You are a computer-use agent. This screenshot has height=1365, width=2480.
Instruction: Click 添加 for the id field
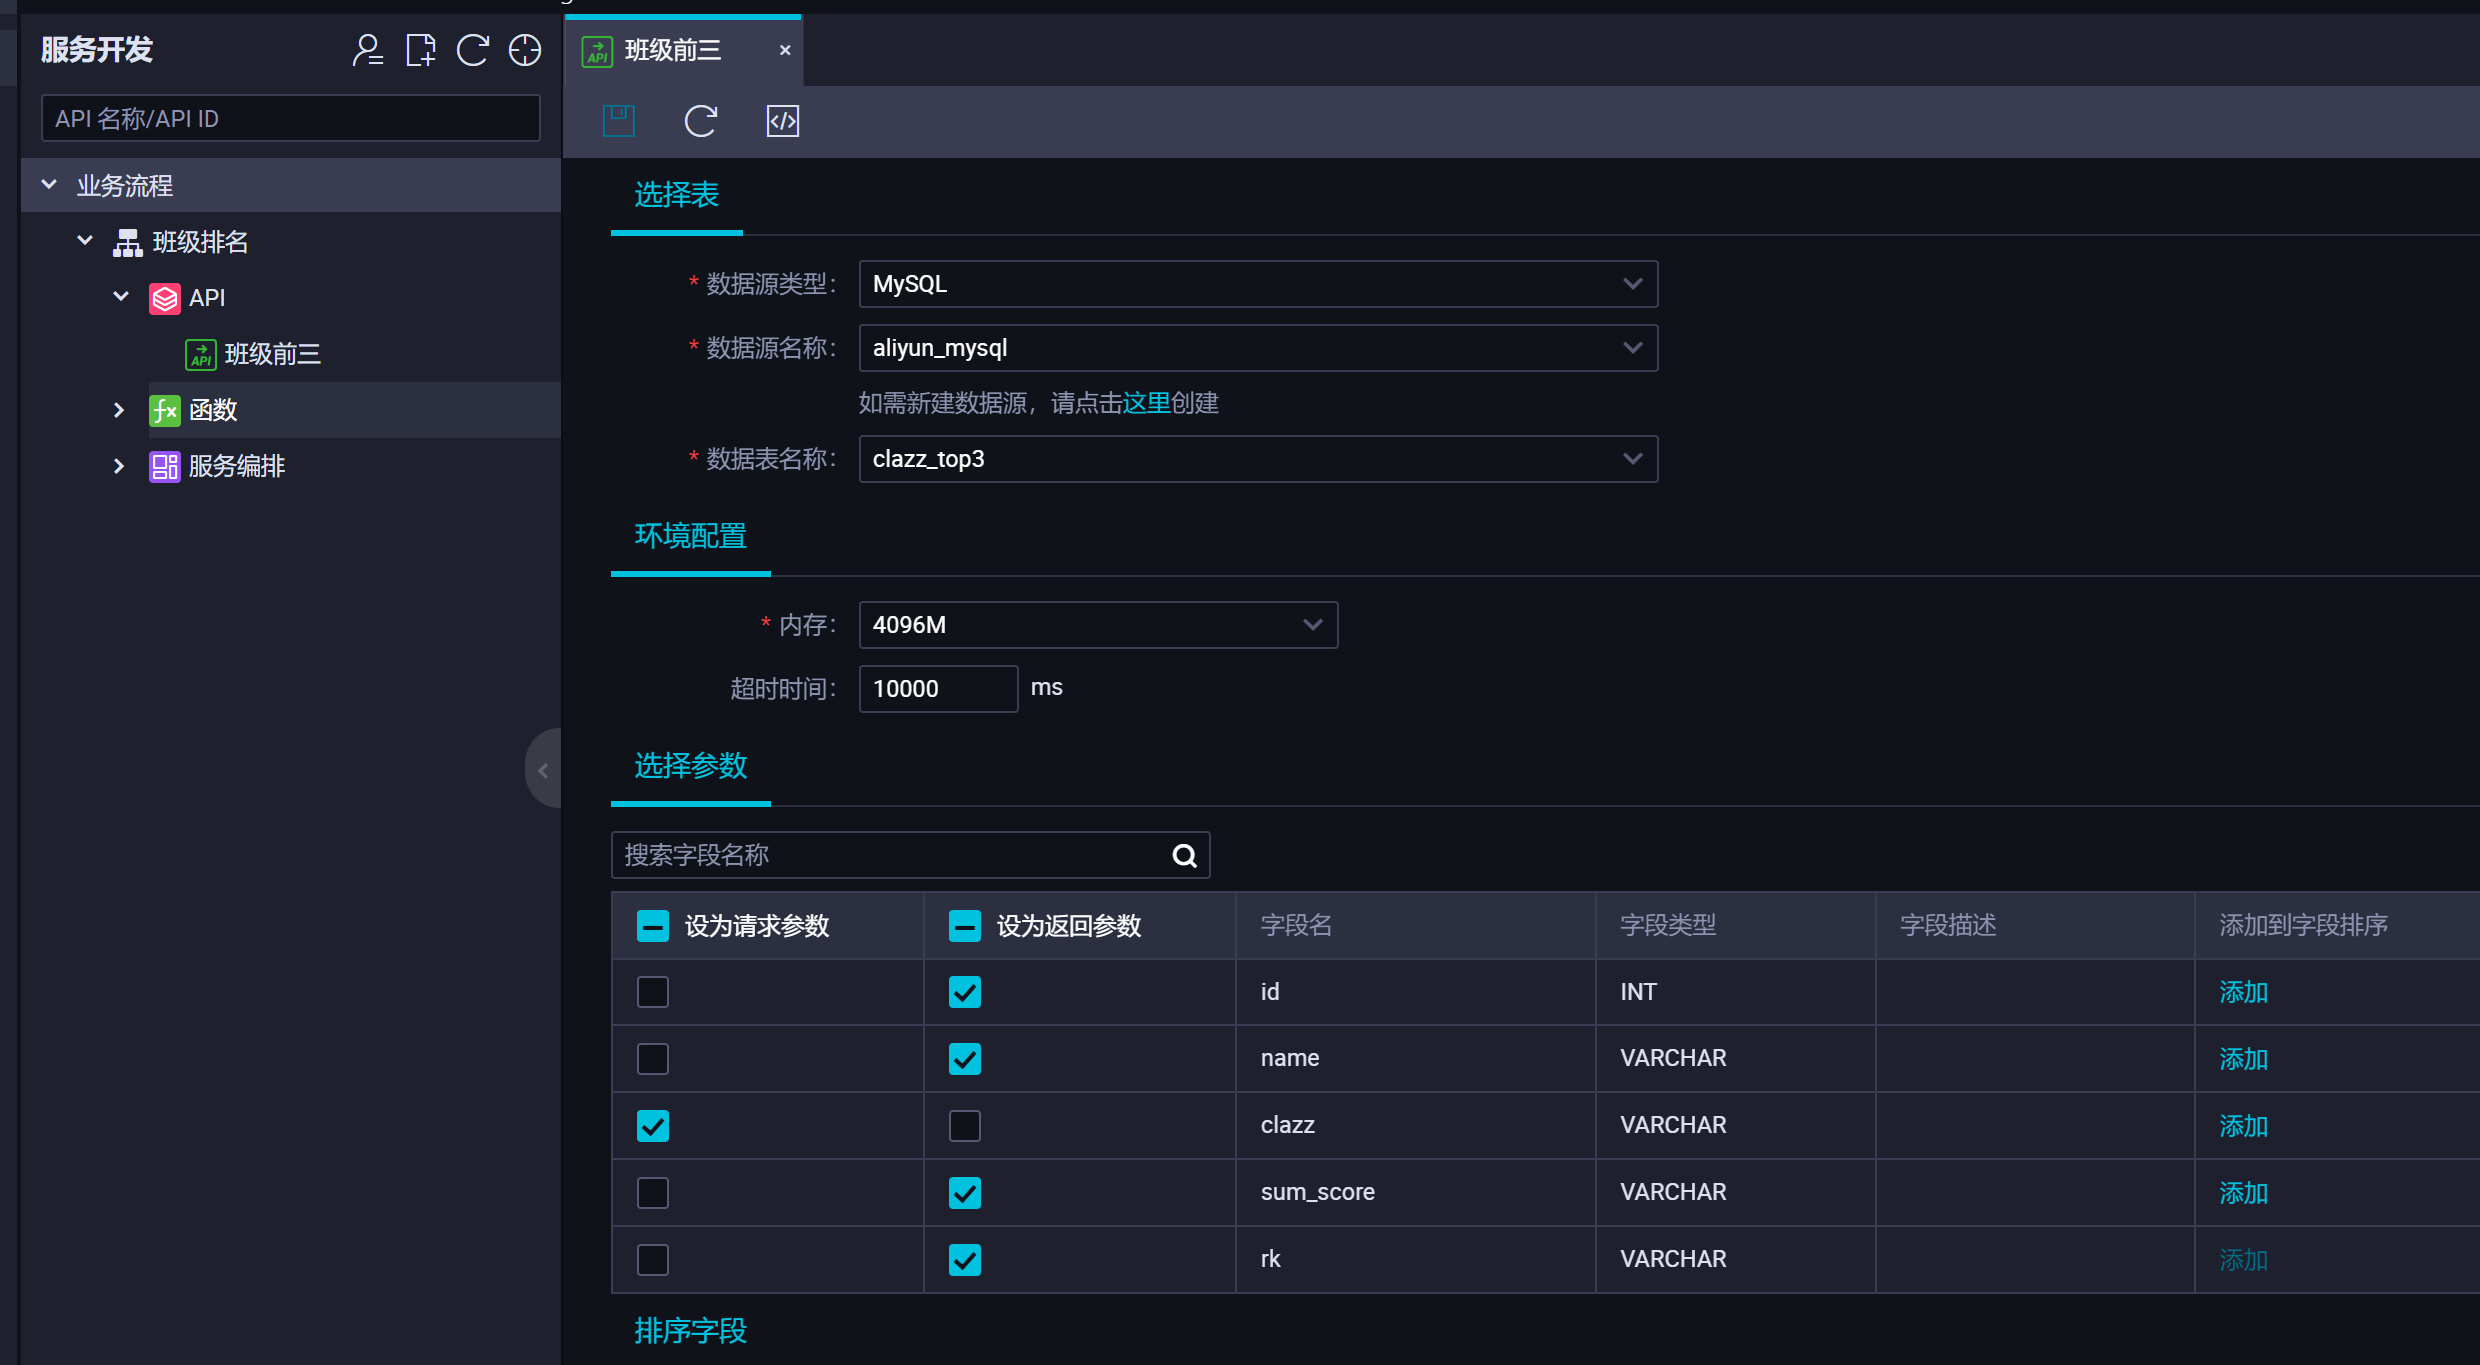click(2244, 992)
